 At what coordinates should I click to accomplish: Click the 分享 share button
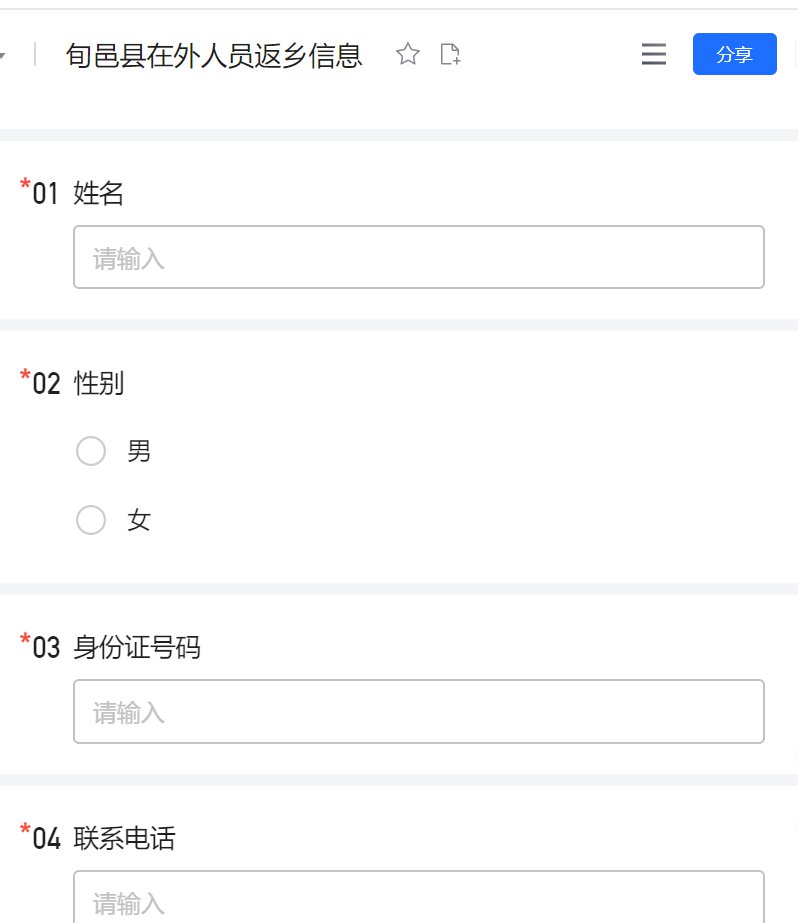[734, 55]
